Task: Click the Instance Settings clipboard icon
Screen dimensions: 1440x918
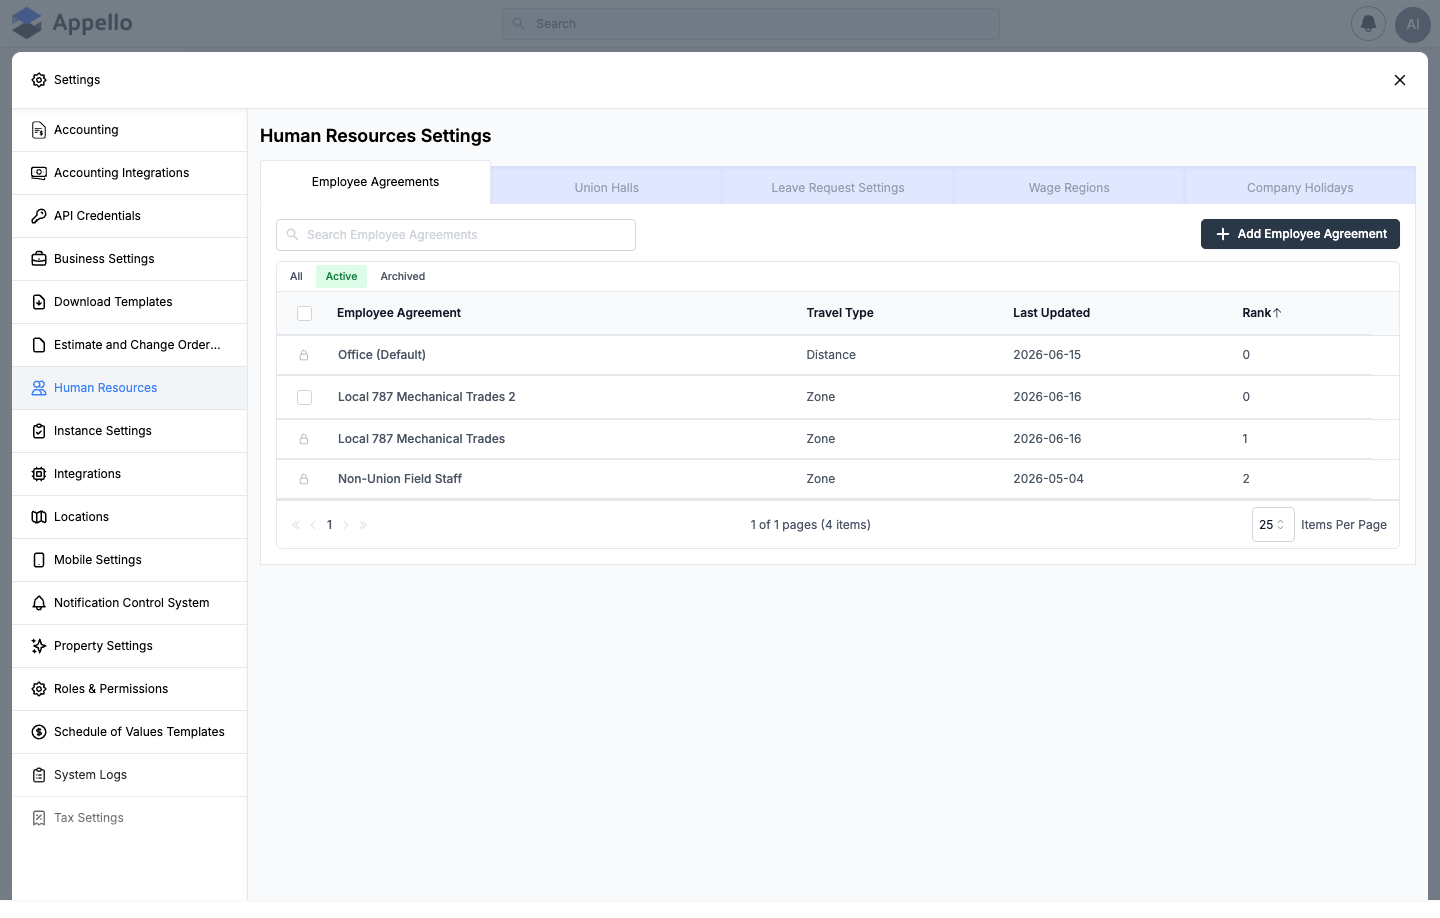Action: (39, 431)
